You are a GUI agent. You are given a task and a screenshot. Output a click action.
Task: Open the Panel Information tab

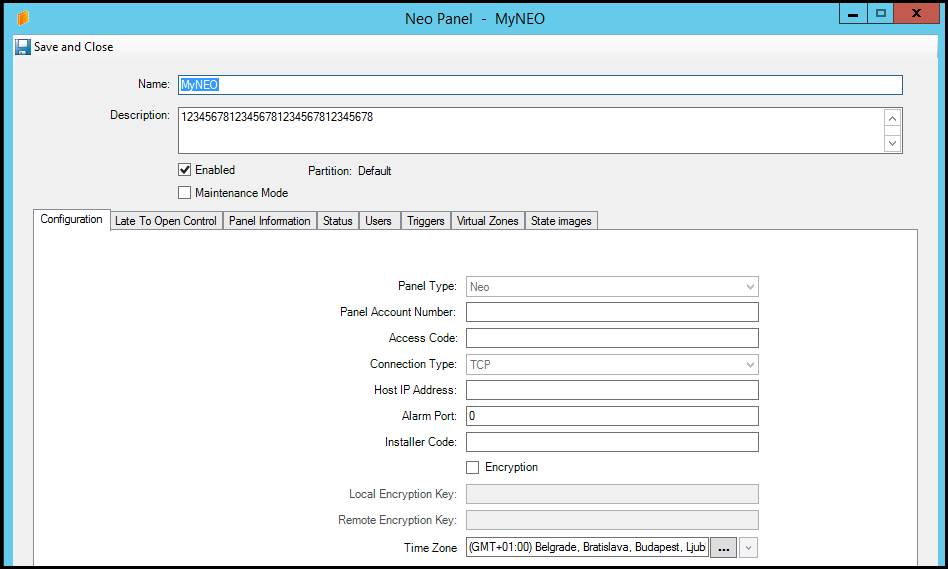coord(269,221)
